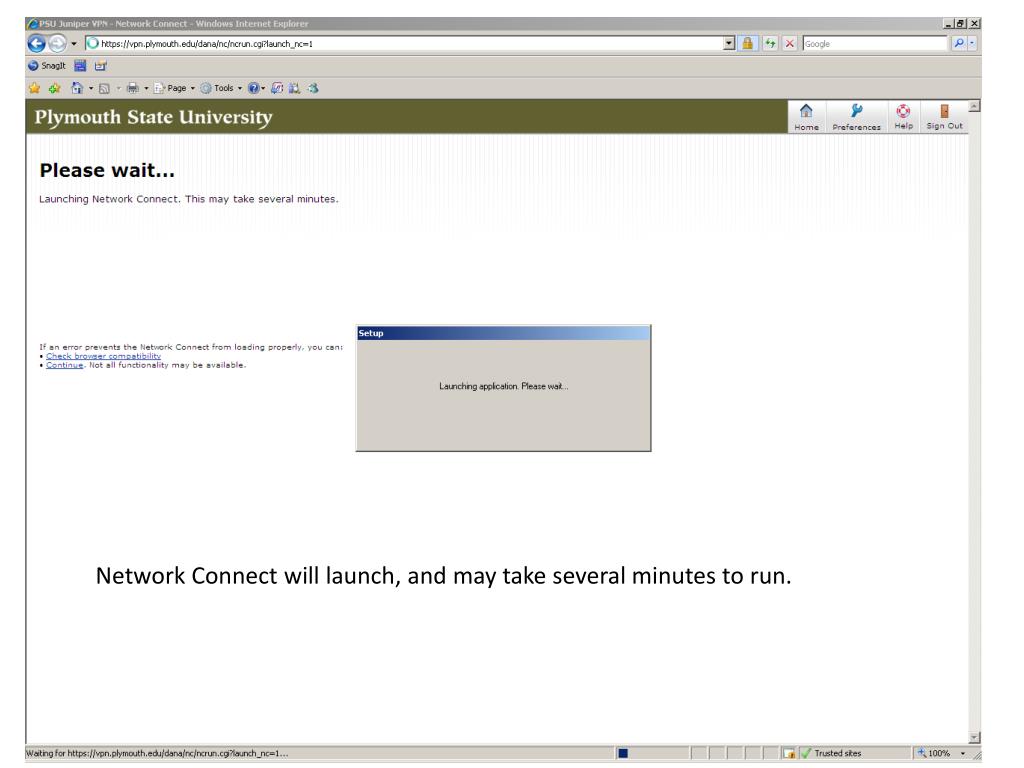The width and height of the screenshot is (1024, 768).
Task: Expand the zoom level dropdown arrow
Action: coord(963,753)
